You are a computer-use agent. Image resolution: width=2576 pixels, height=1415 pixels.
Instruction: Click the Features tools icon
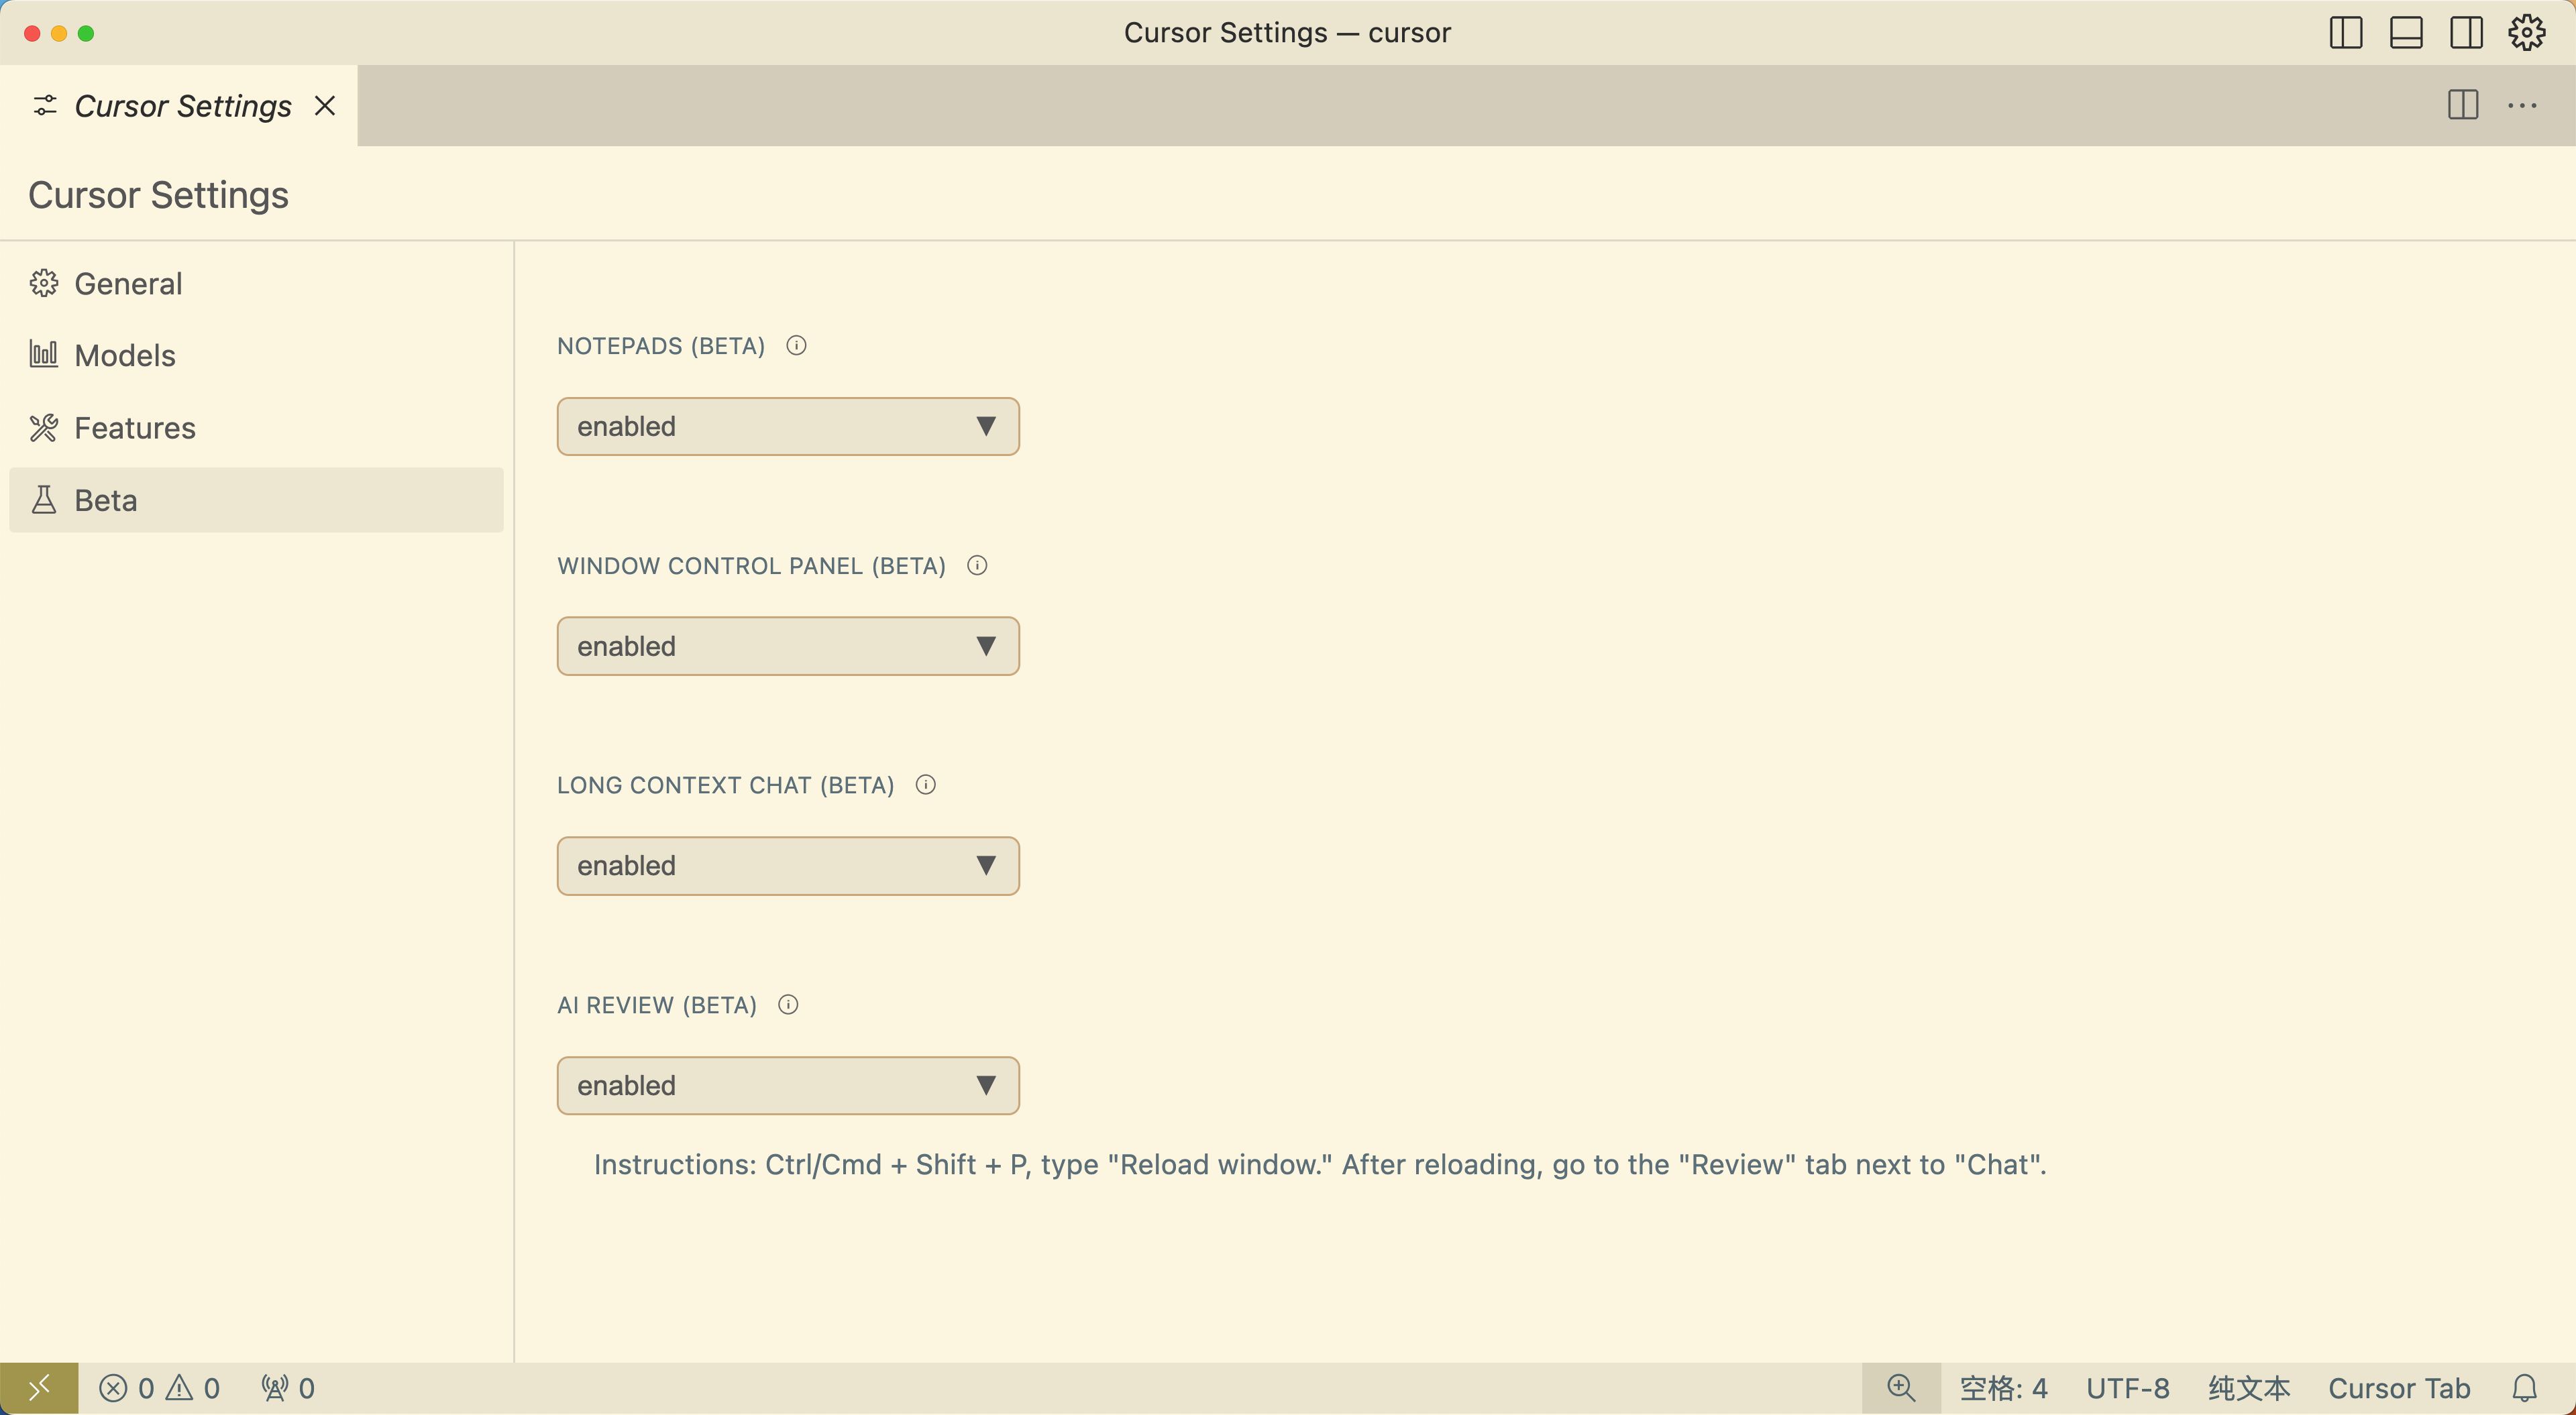click(x=44, y=428)
